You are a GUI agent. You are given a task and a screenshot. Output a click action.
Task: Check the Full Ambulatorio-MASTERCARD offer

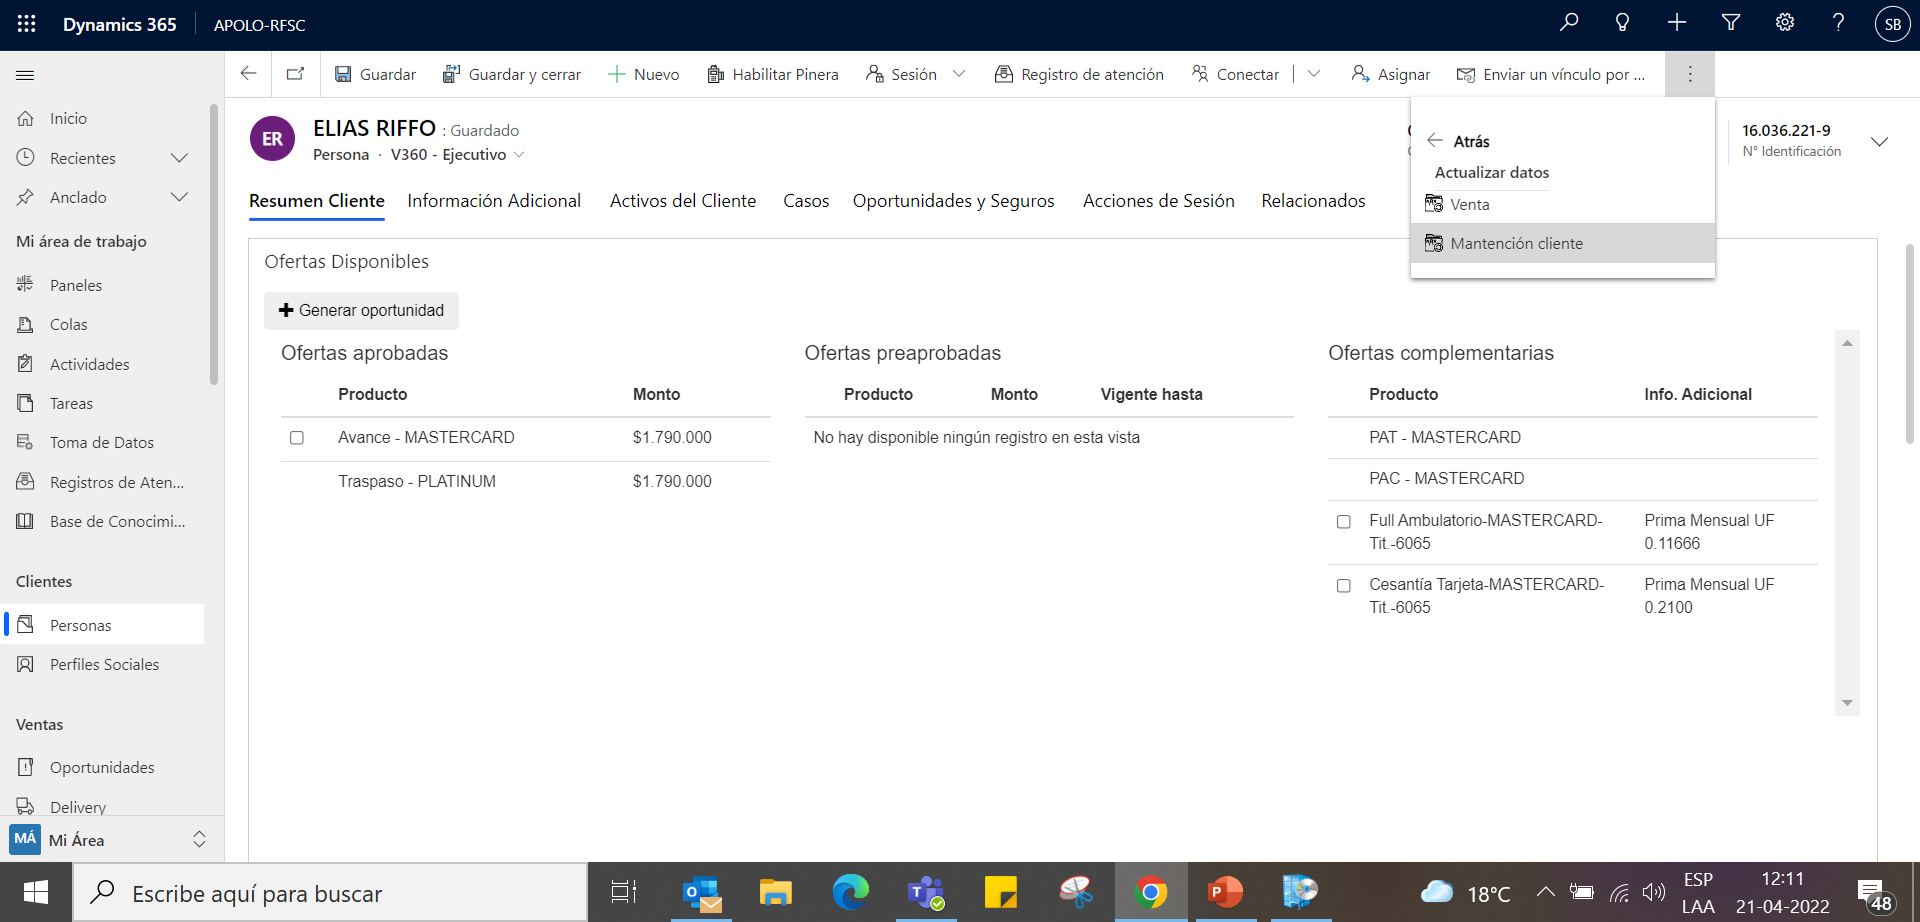[x=1344, y=522]
